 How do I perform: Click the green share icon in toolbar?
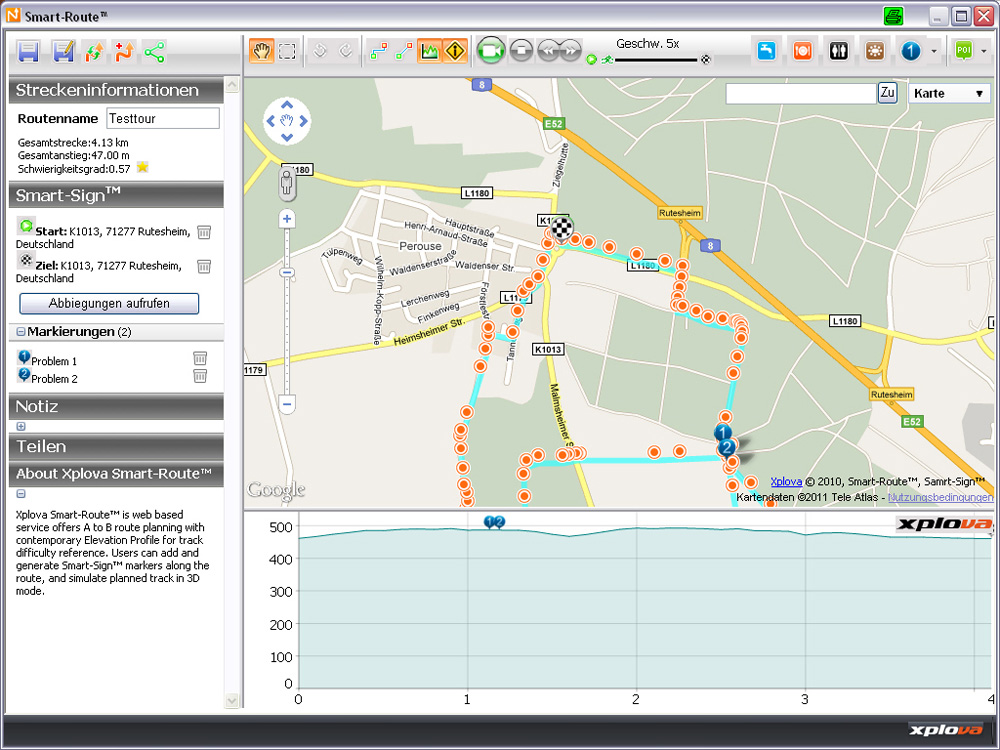point(154,52)
